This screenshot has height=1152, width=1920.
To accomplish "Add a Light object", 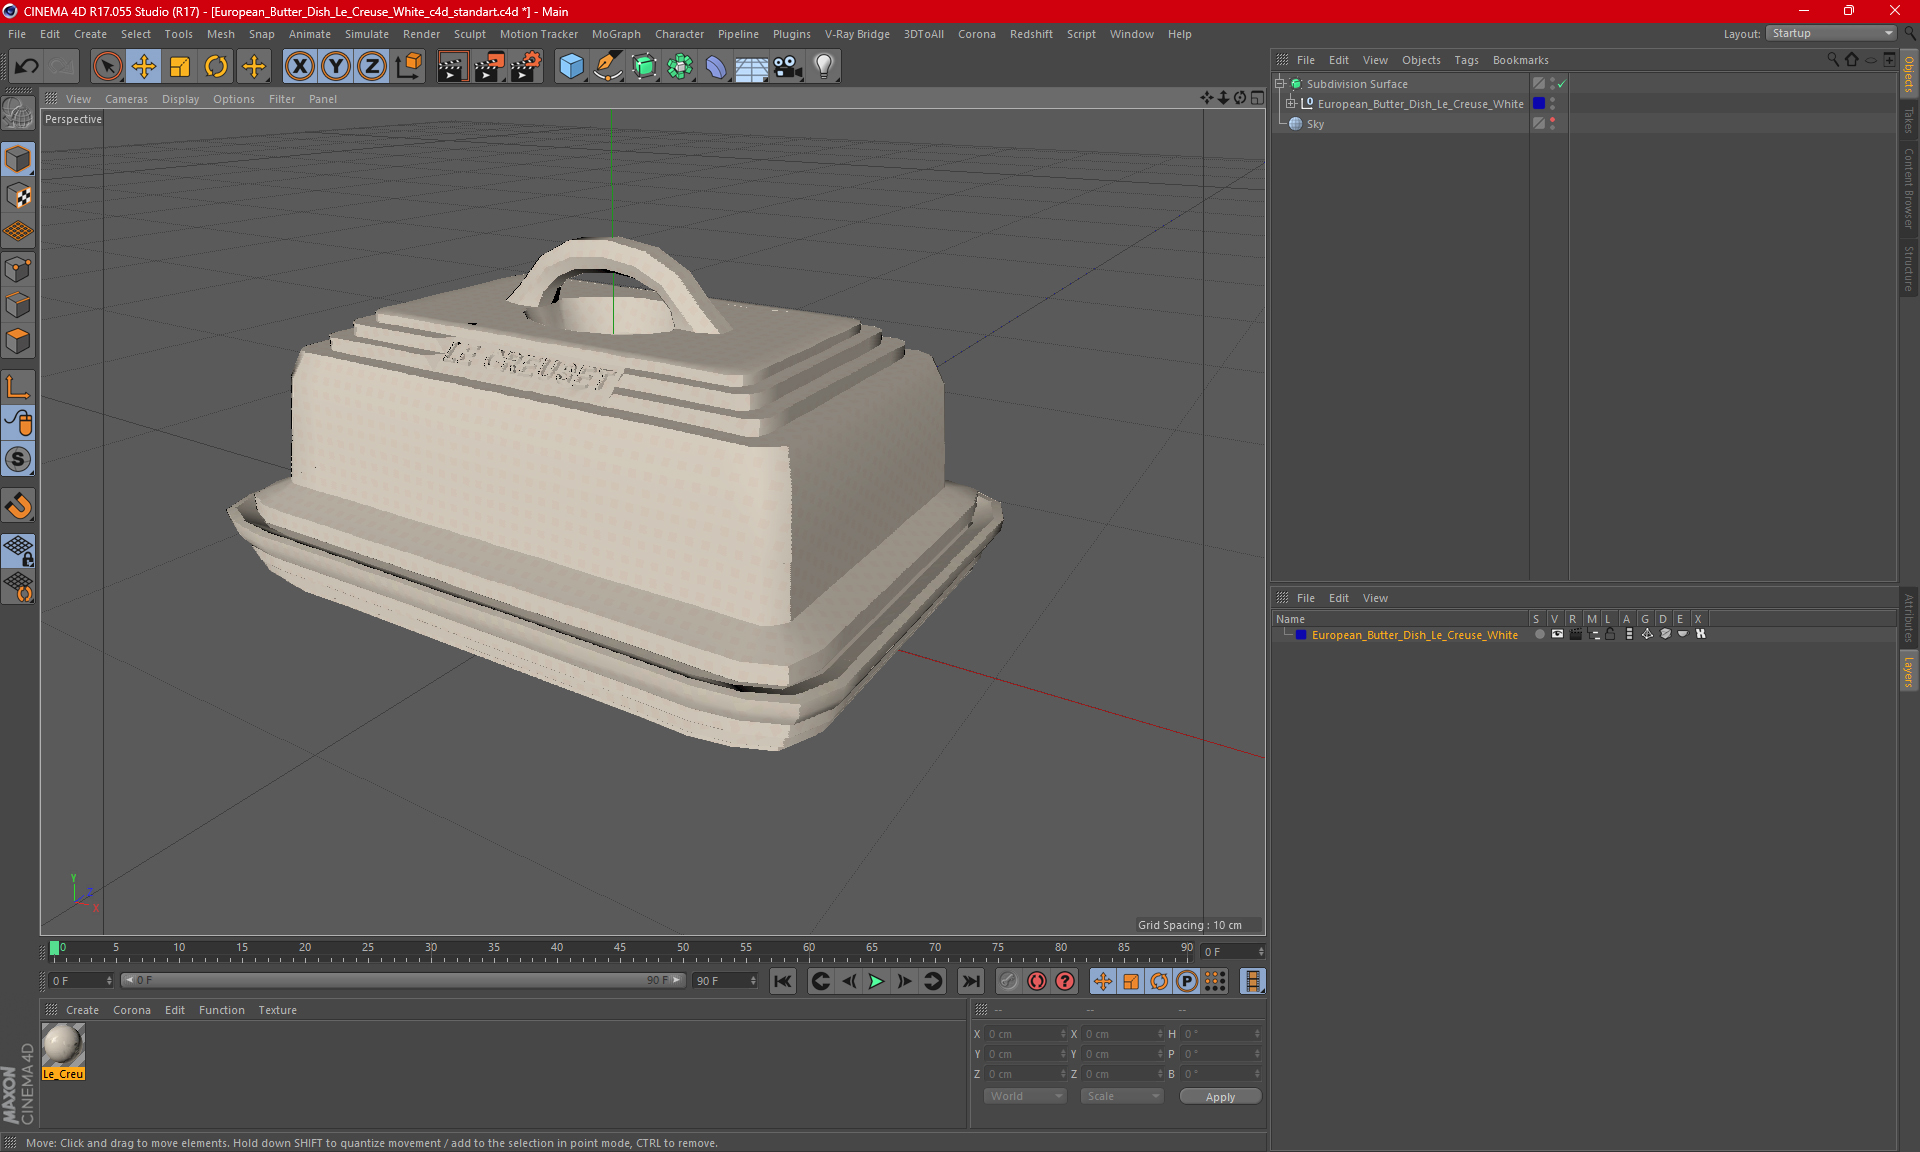I will 824,67.
